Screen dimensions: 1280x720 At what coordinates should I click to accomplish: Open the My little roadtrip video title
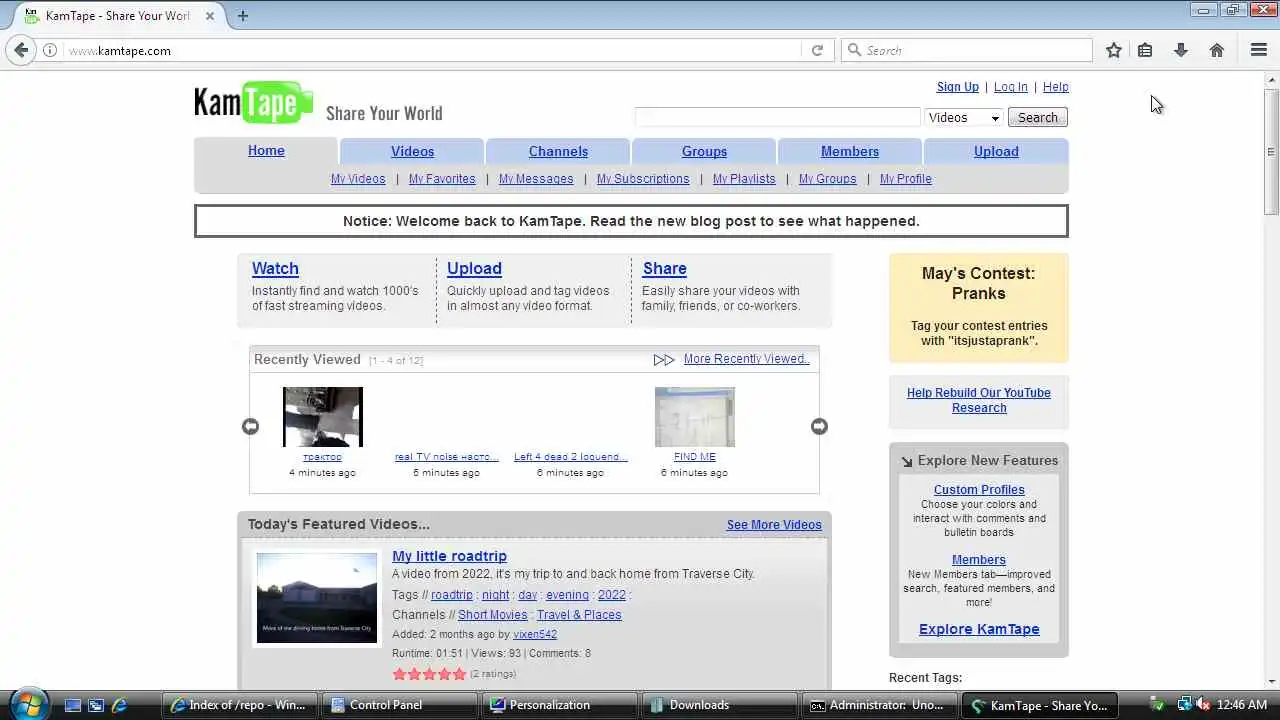click(450, 556)
